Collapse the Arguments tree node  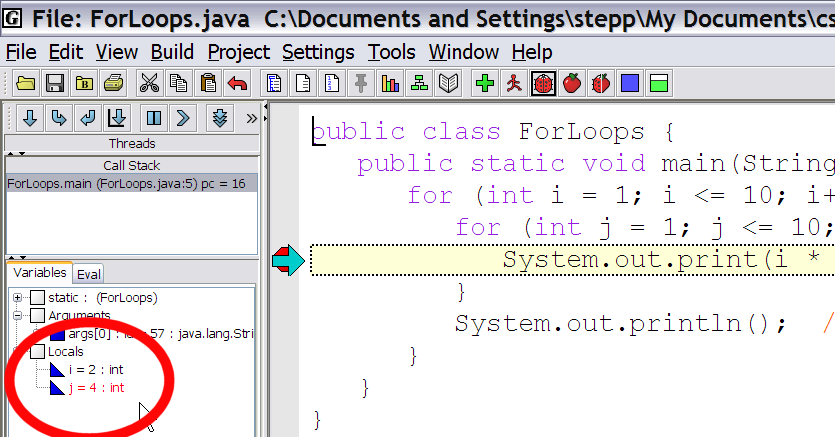point(17,316)
